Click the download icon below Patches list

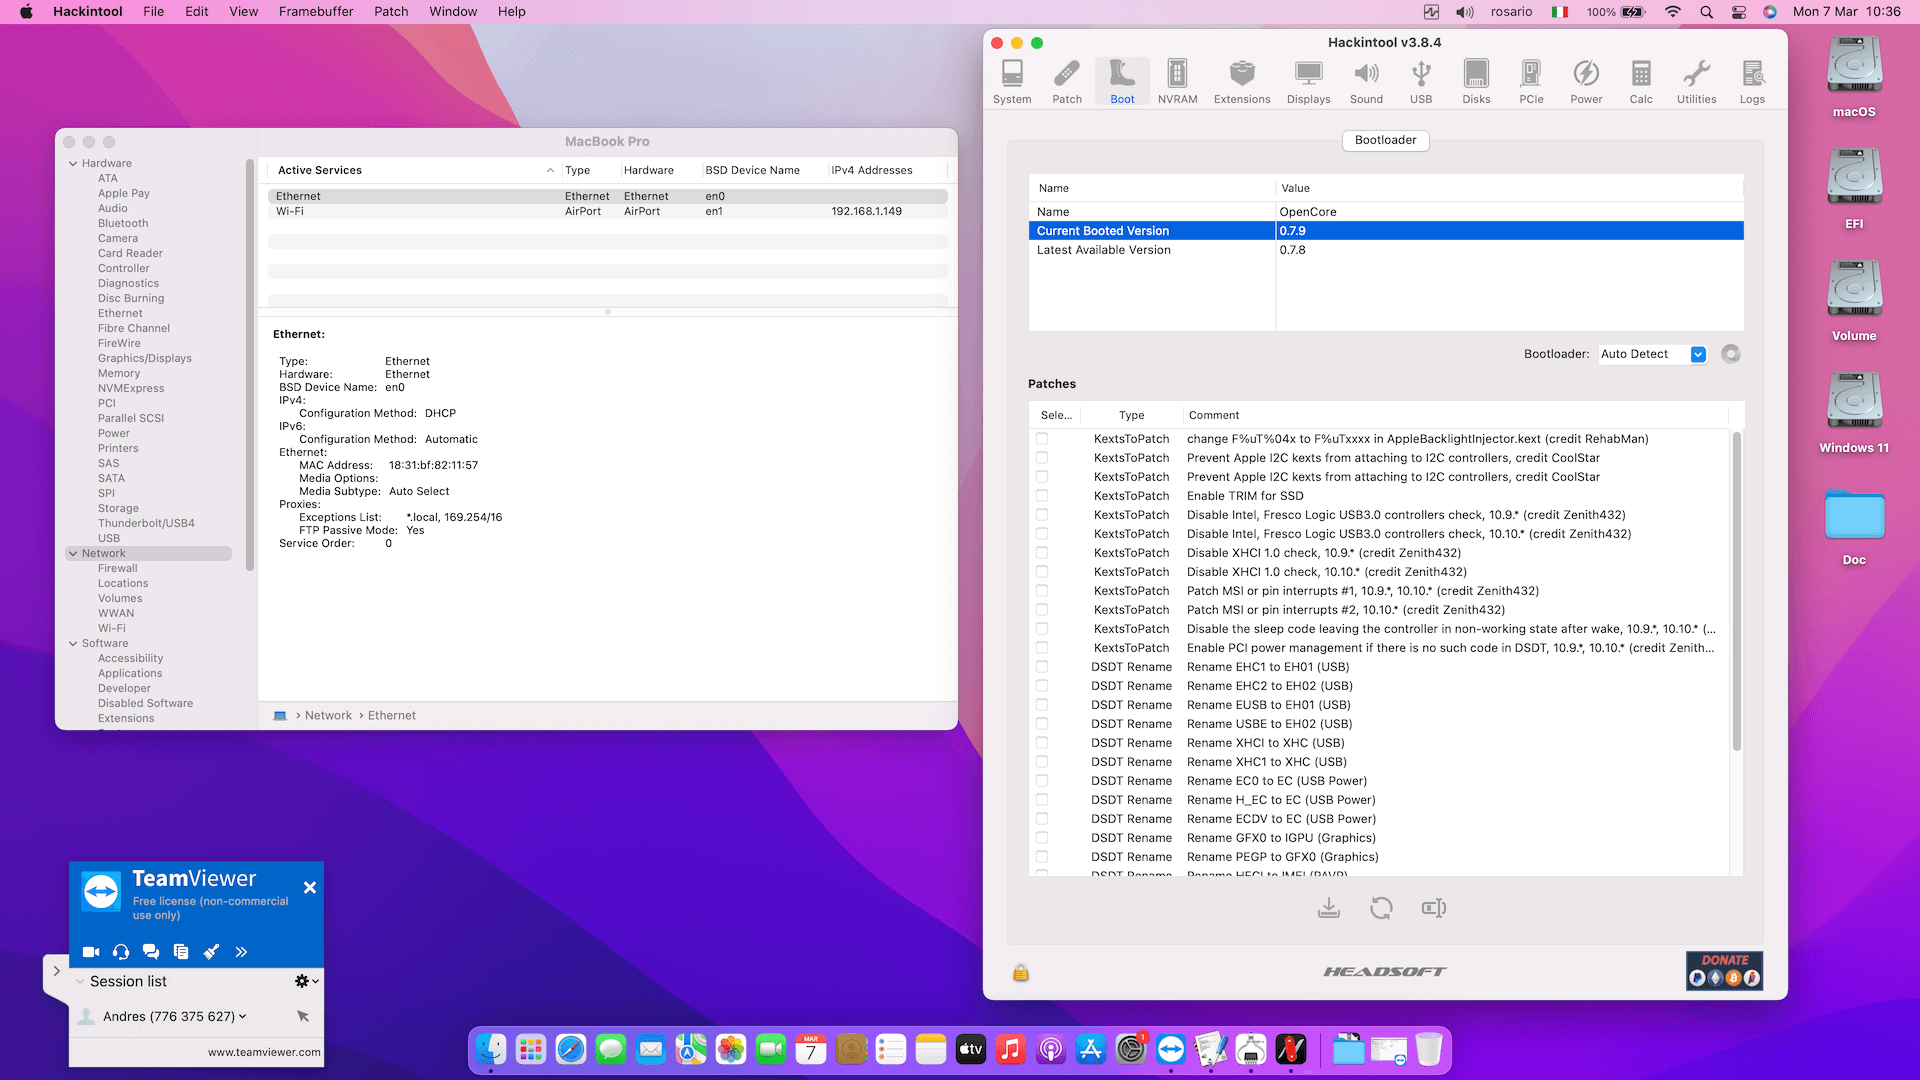pyautogui.click(x=1328, y=908)
